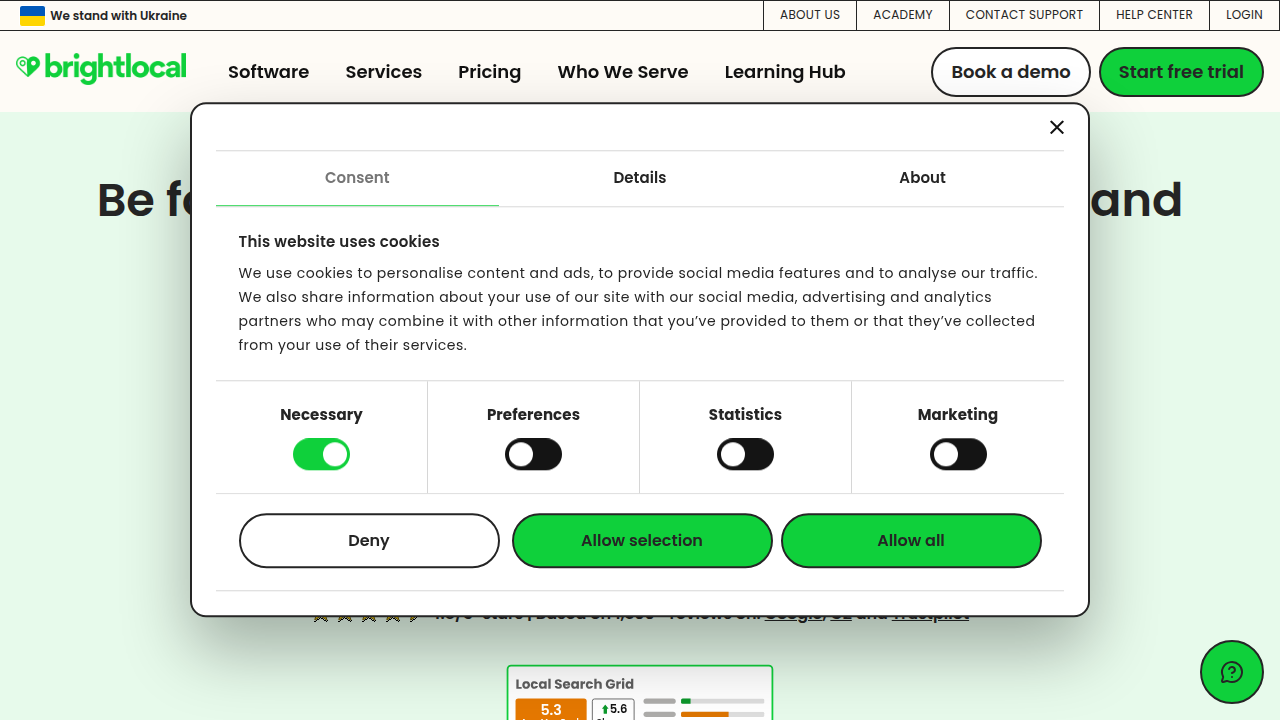Select Pricing in the navigation
This screenshot has height=720, width=1280.
(x=489, y=72)
